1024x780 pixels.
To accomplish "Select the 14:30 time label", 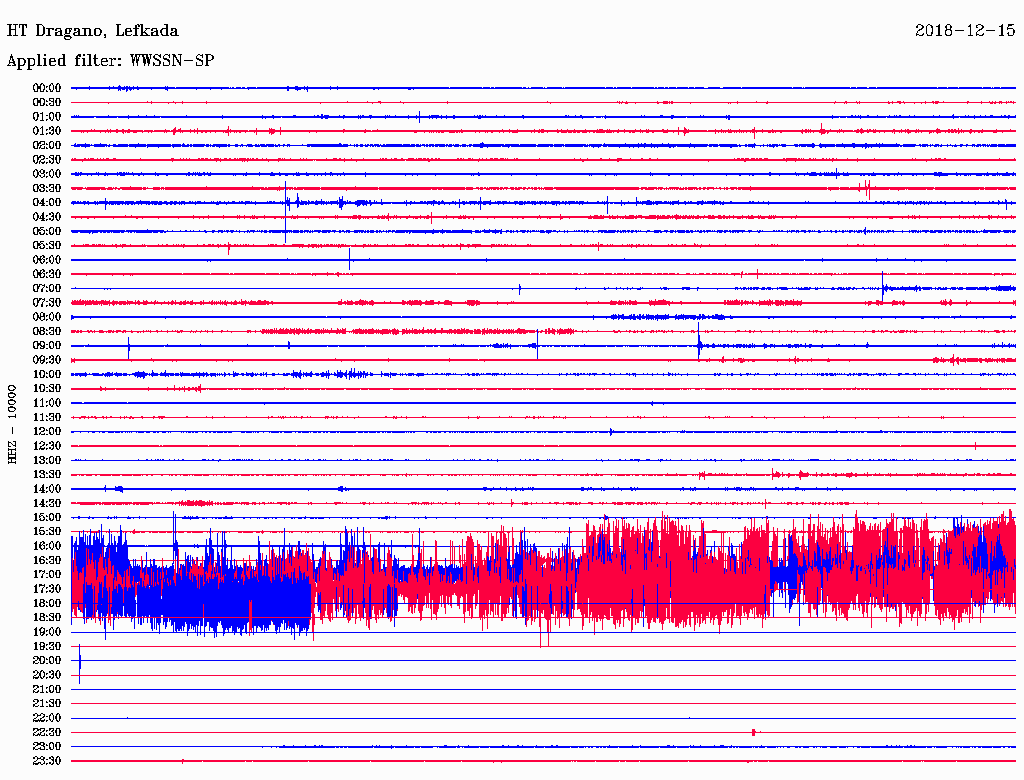I will [x=47, y=503].
